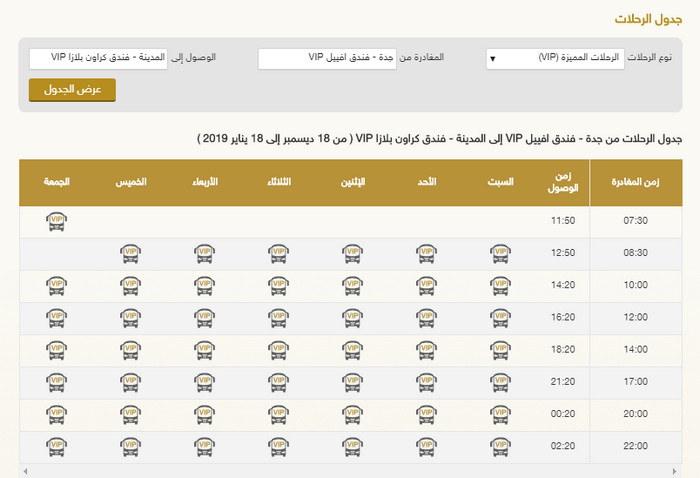The height and width of the screenshot is (478, 700).
Task: Pick Wednesday's VIP bus departing at 10:00
Action: [204, 286]
